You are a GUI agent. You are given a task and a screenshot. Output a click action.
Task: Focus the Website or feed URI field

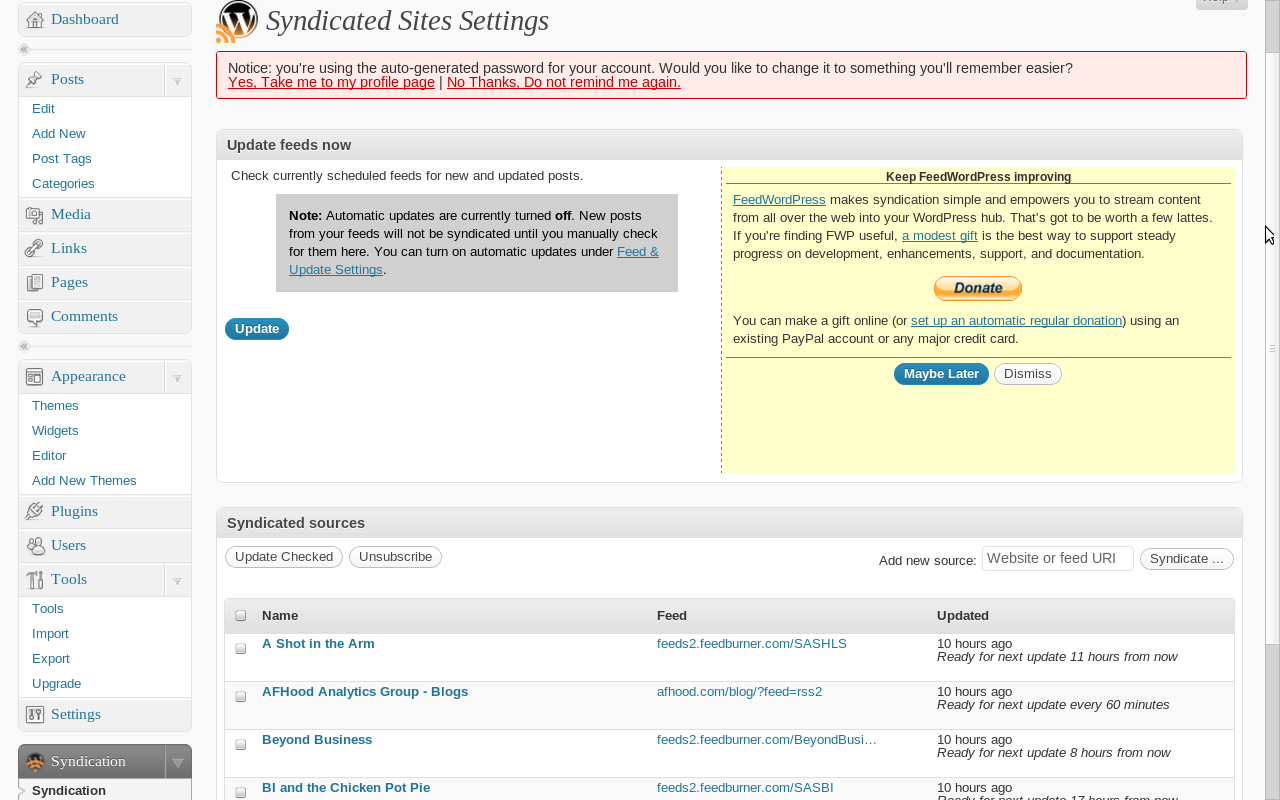[x=1057, y=559]
